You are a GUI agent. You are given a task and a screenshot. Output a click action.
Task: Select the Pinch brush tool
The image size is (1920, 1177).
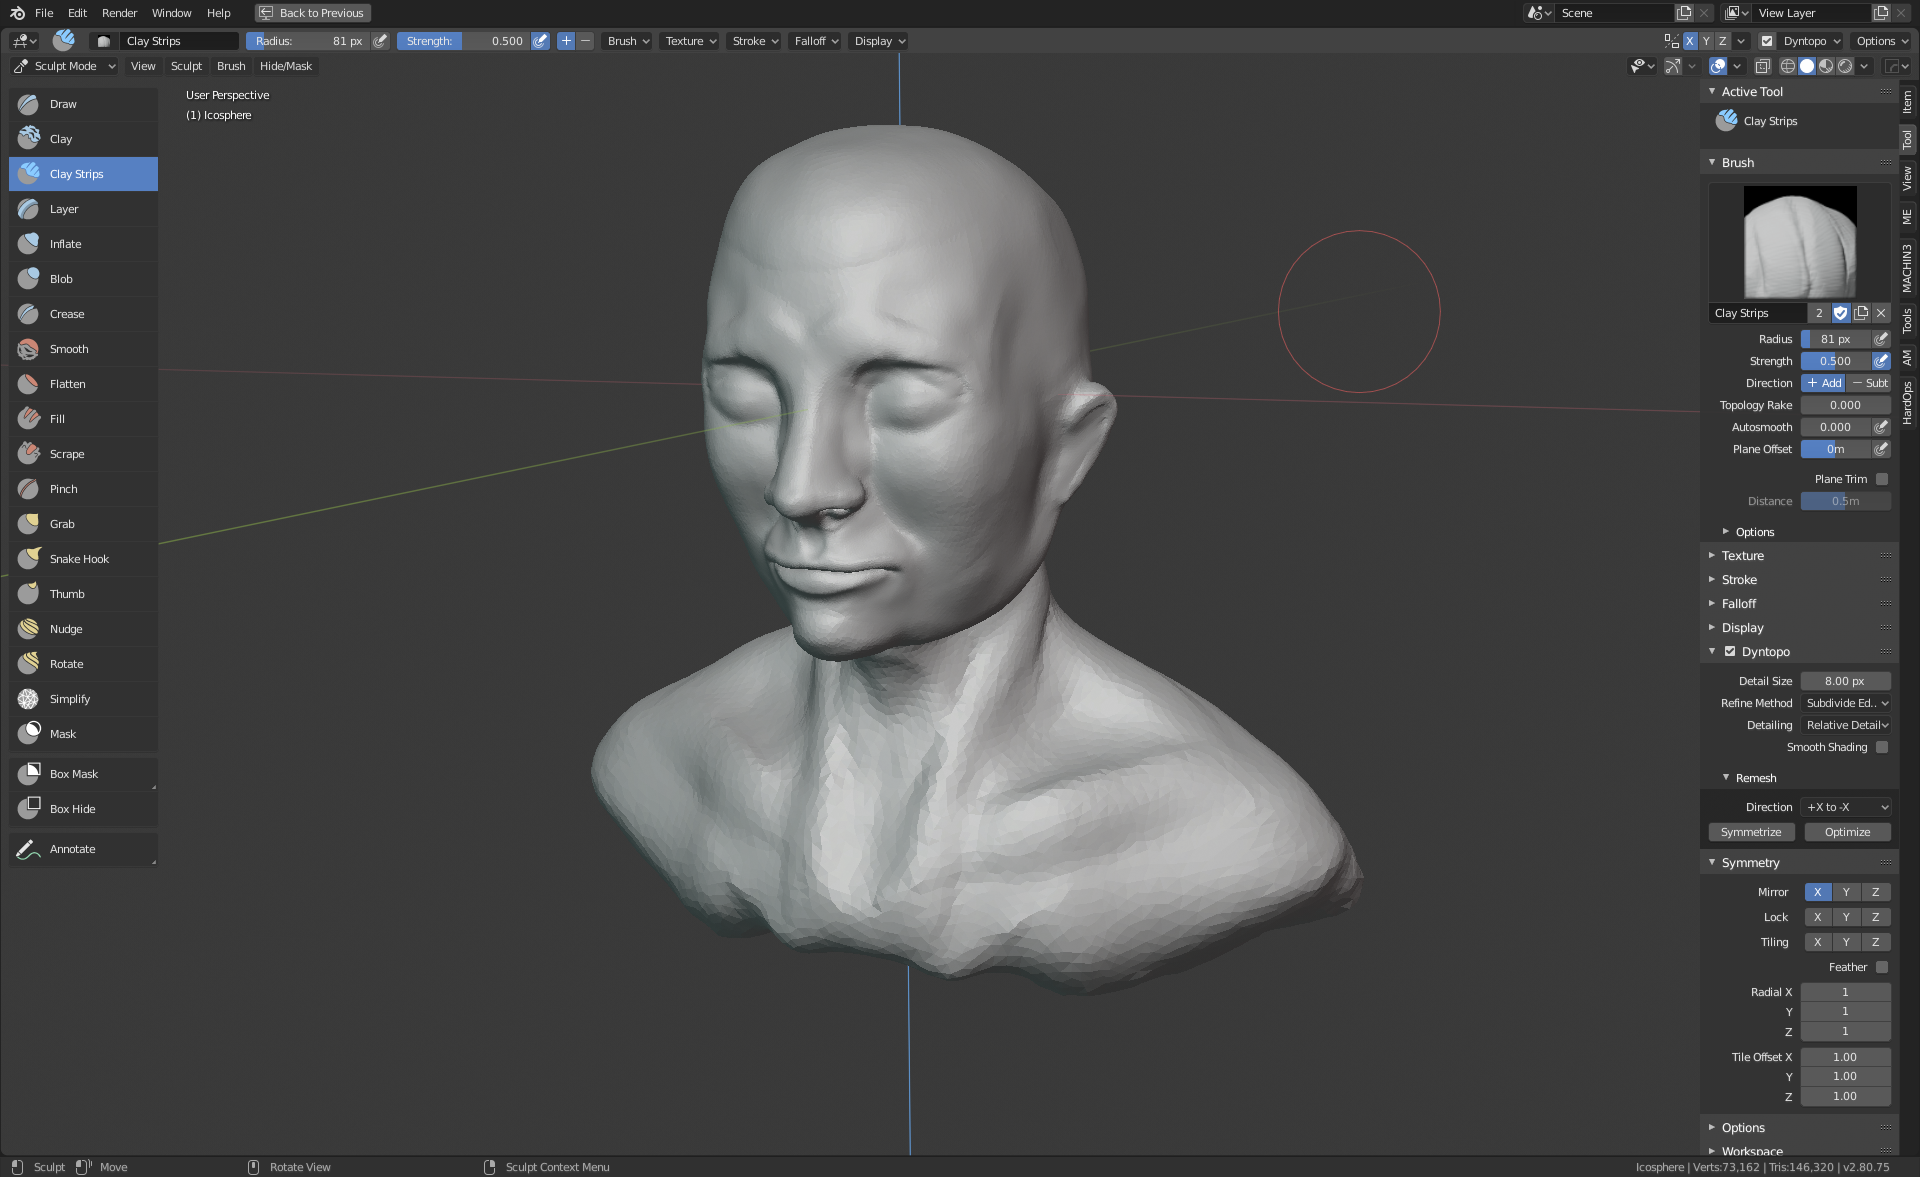tap(63, 489)
